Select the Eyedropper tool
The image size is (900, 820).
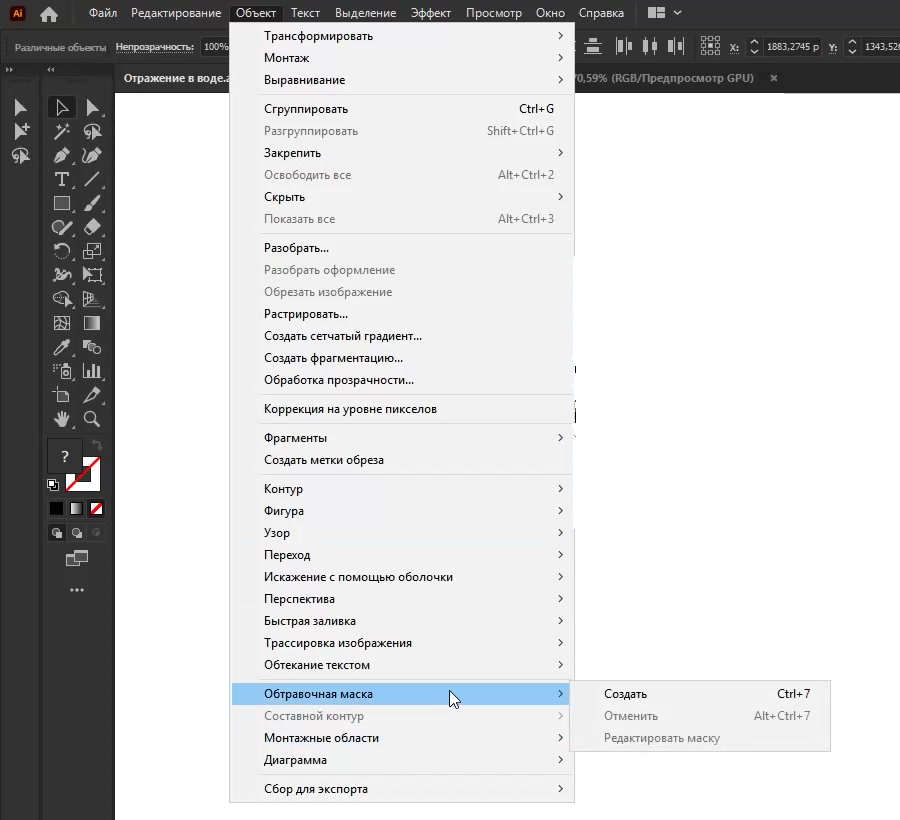[x=62, y=347]
